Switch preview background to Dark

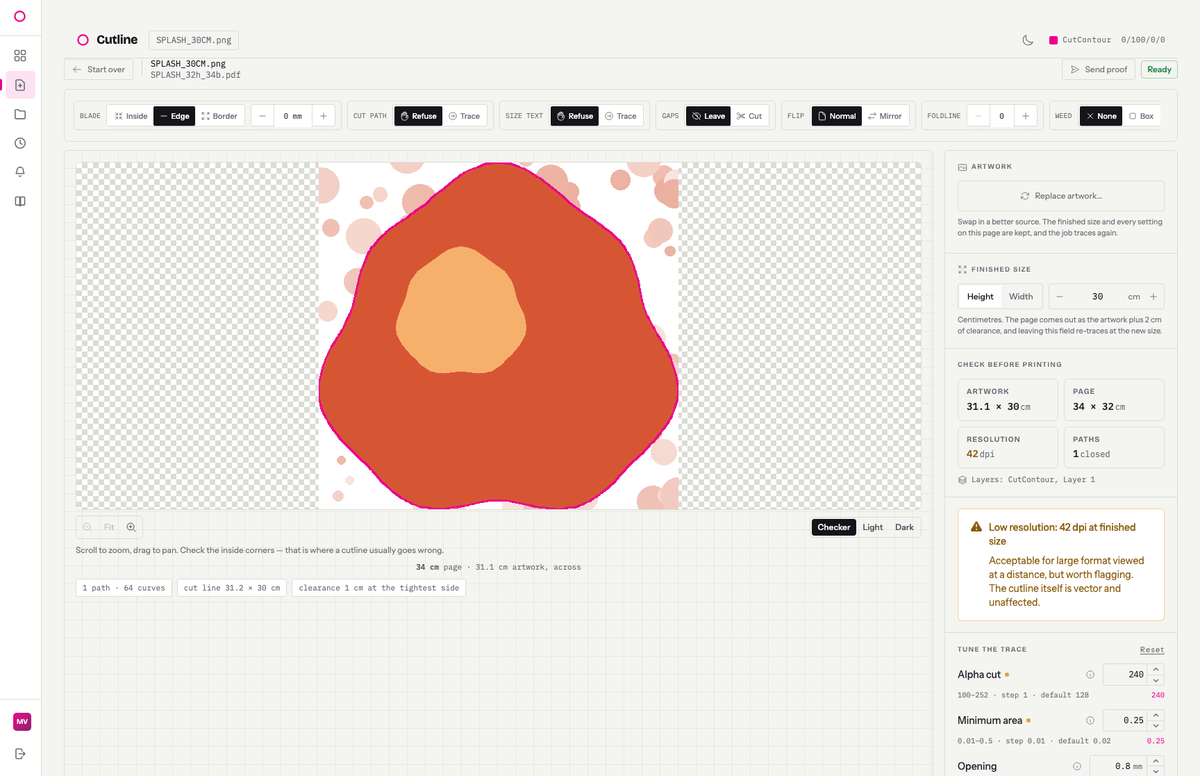click(x=904, y=527)
